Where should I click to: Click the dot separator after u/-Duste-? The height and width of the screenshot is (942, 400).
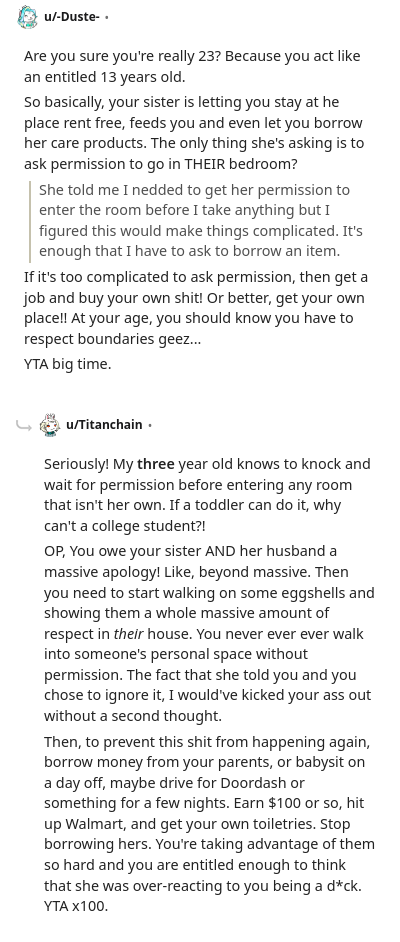(107, 17)
